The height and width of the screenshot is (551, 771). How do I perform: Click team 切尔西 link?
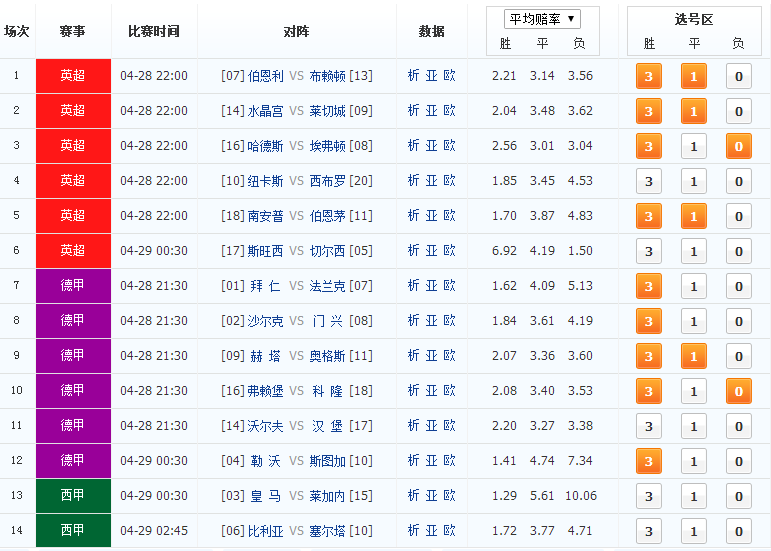(327, 251)
